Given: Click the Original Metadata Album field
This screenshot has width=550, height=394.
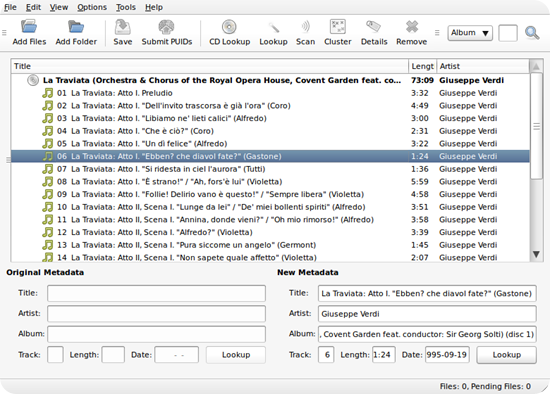Looking at the screenshot, I should (x=156, y=334).
